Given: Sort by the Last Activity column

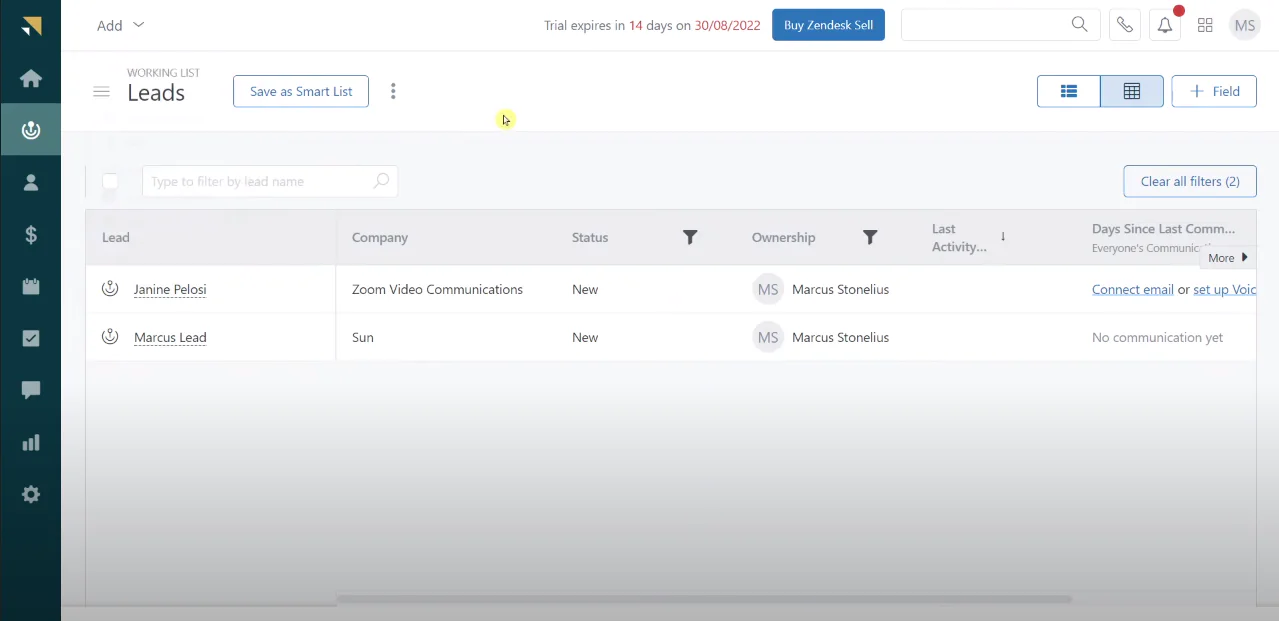Looking at the screenshot, I should (x=1003, y=237).
